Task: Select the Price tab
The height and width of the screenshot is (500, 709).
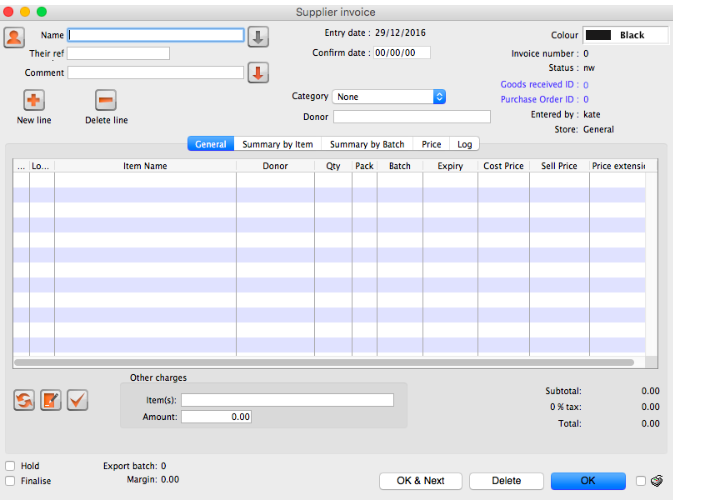Action: [431, 145]
